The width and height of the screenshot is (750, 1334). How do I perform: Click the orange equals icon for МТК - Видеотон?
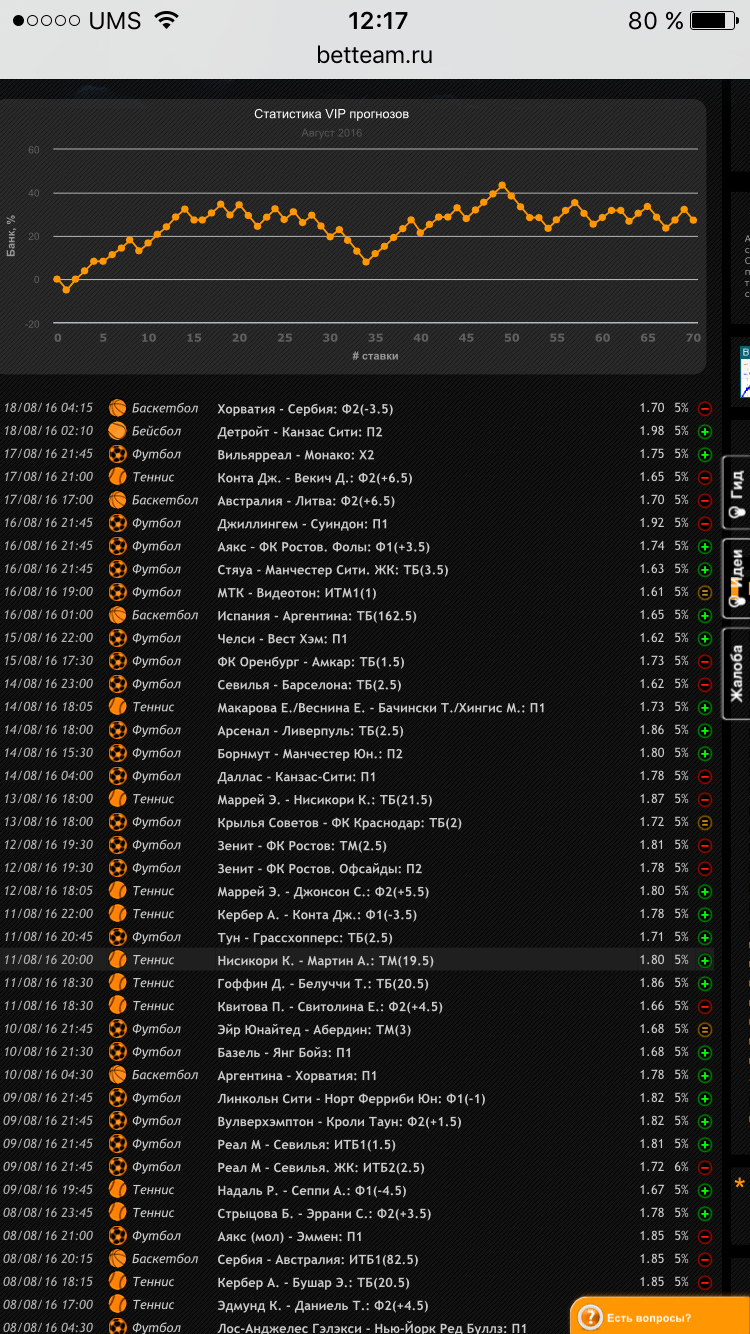705,593
